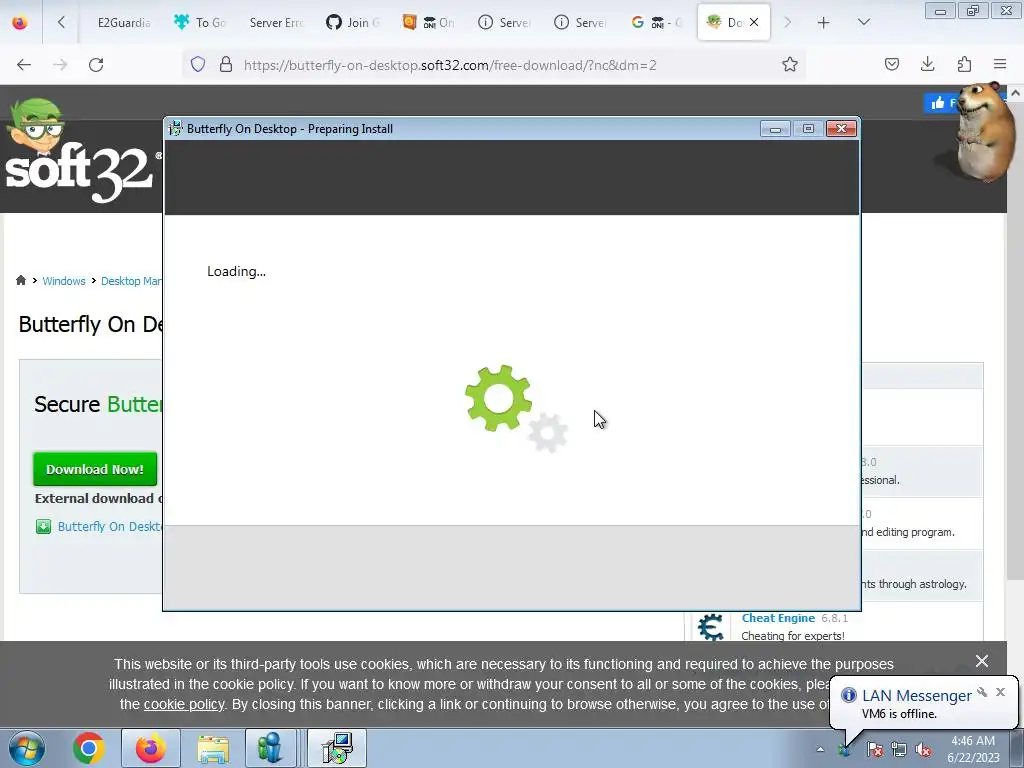Click the network tray icon

[x=899, y=750]
